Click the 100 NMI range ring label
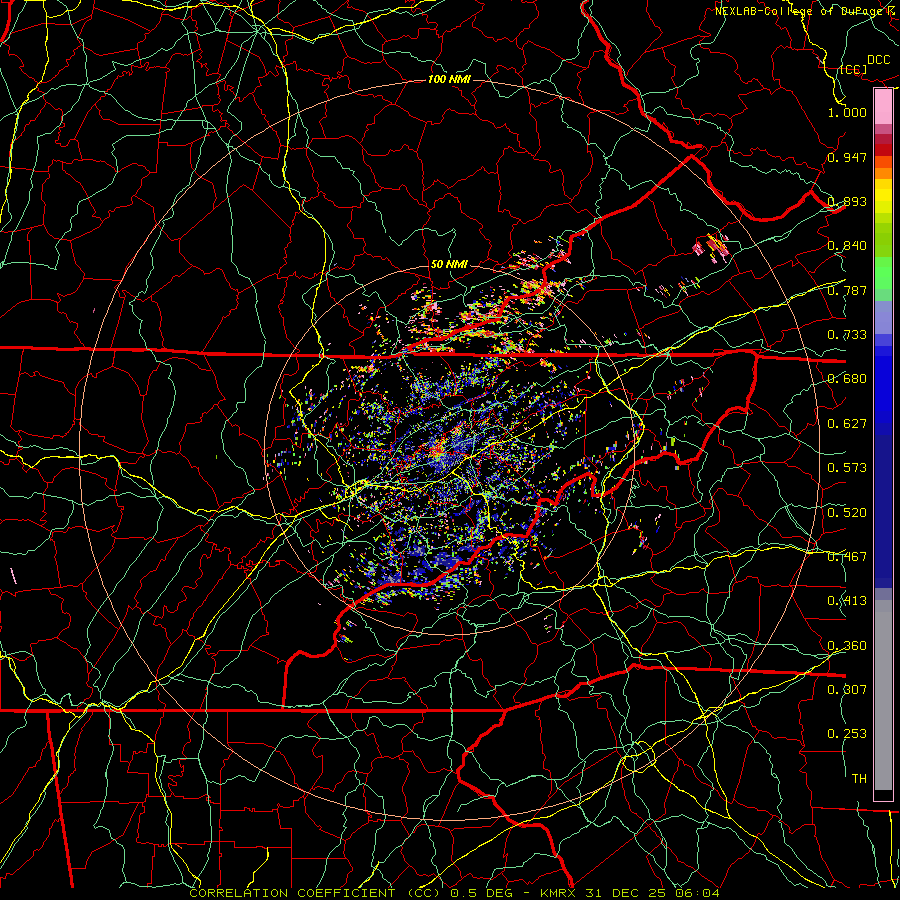This screenshot has height=900, width=900. click(x=449, y=79)
